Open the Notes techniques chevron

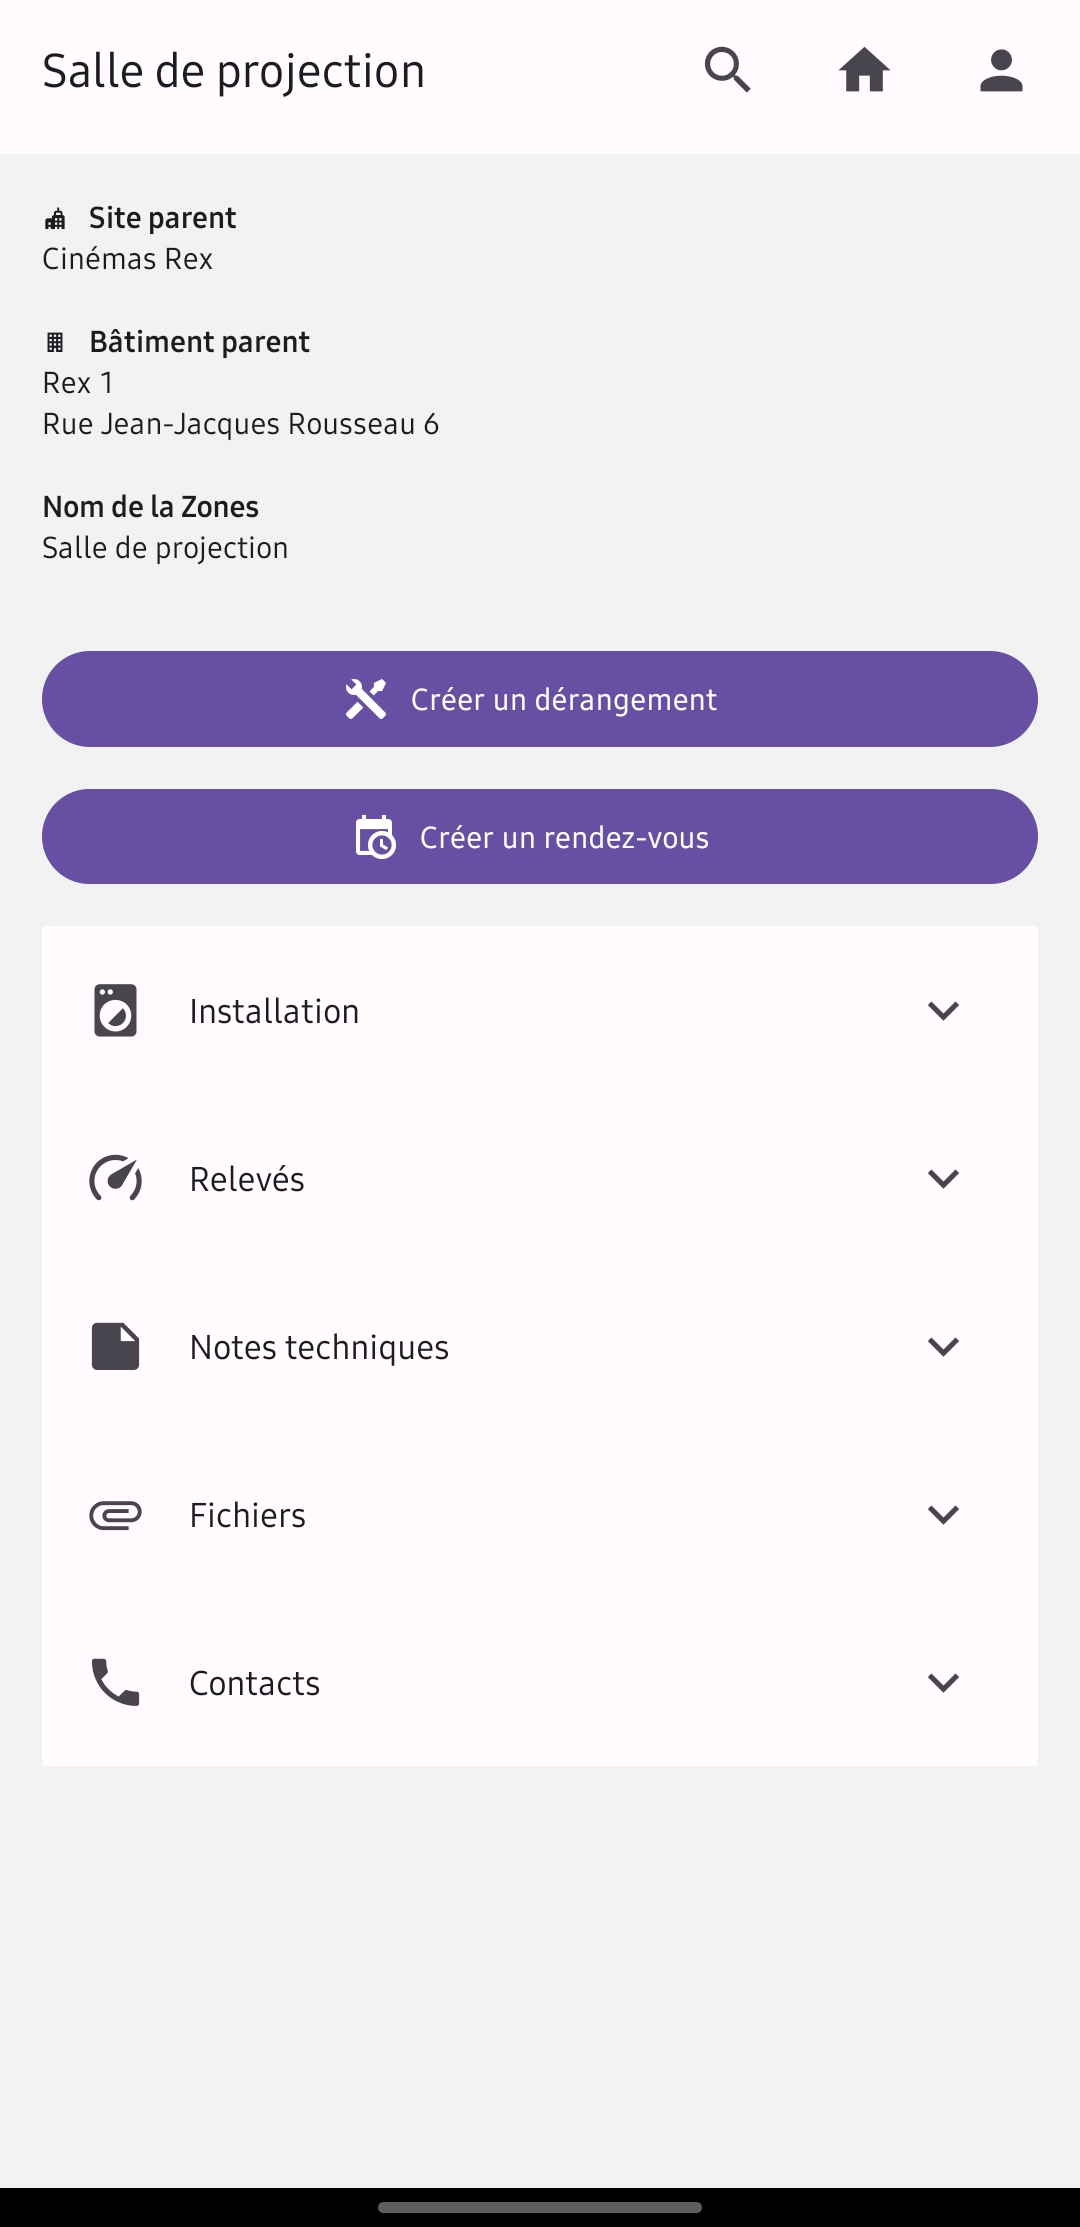(x=943, y=1346)
